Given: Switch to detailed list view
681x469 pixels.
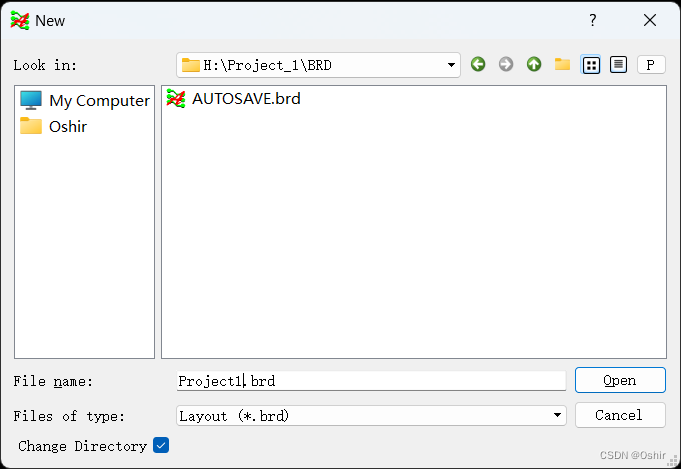Looking at the screenshot, I should point(619,65).
